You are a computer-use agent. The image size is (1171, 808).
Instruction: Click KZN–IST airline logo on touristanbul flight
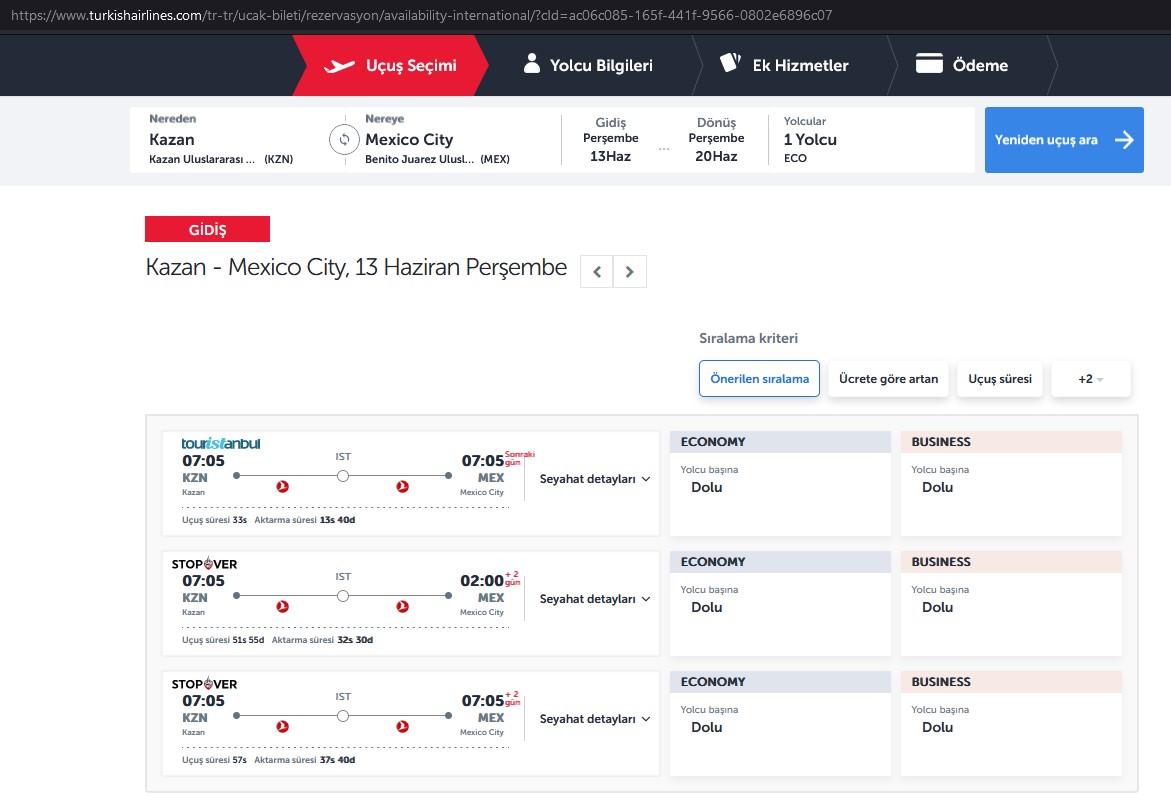(282, 487)
